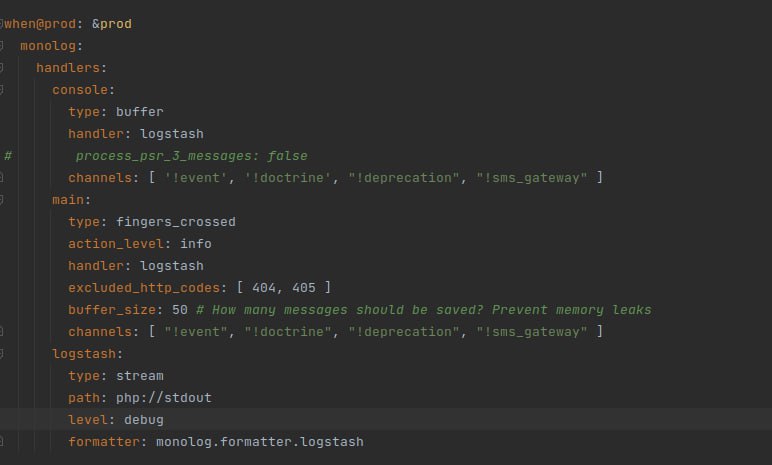Collapse the console handler fold marker
Image resolution: width=772 pixels, height=465 pixels.
tap(1, 90)
